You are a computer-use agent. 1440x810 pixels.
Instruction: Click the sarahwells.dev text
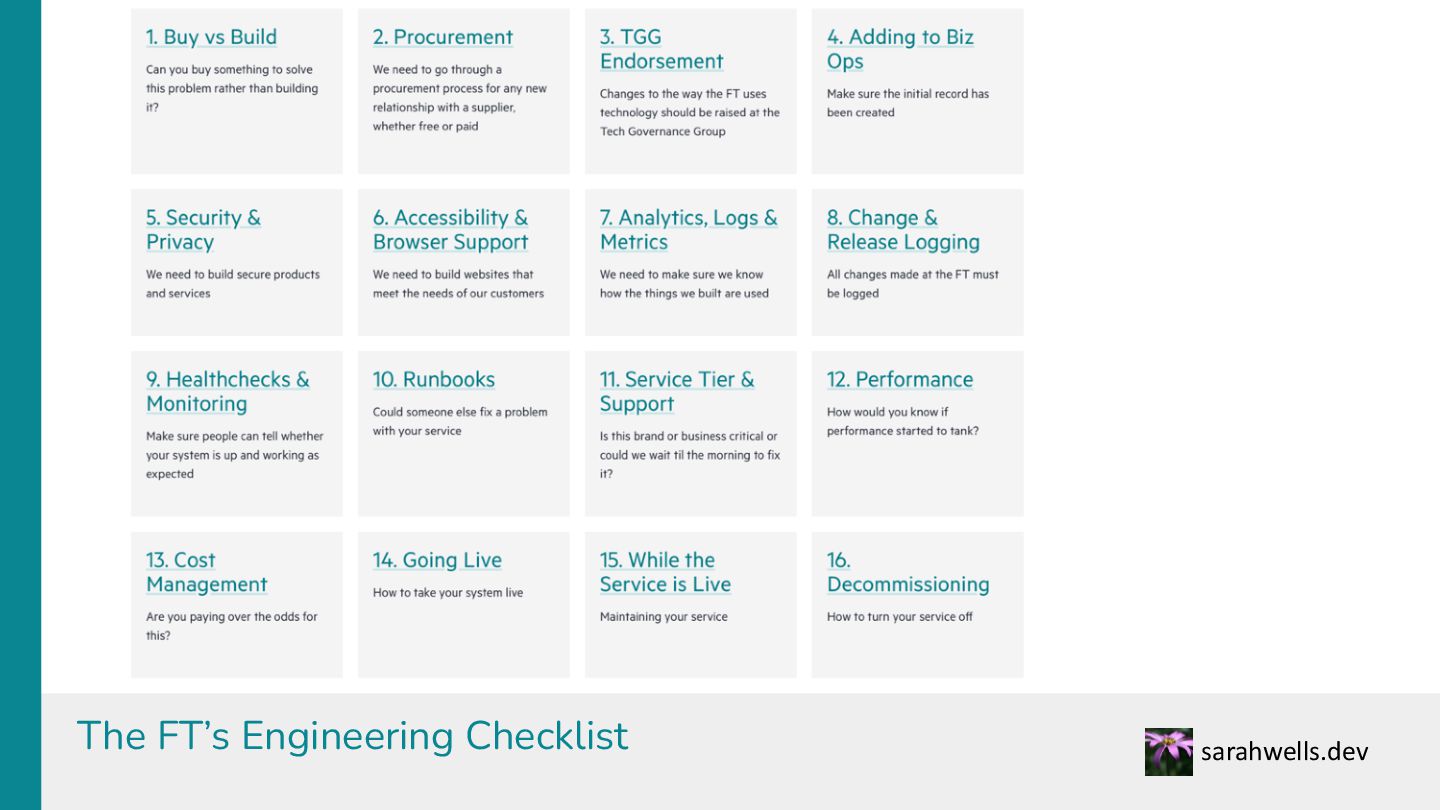point(1284,752)
